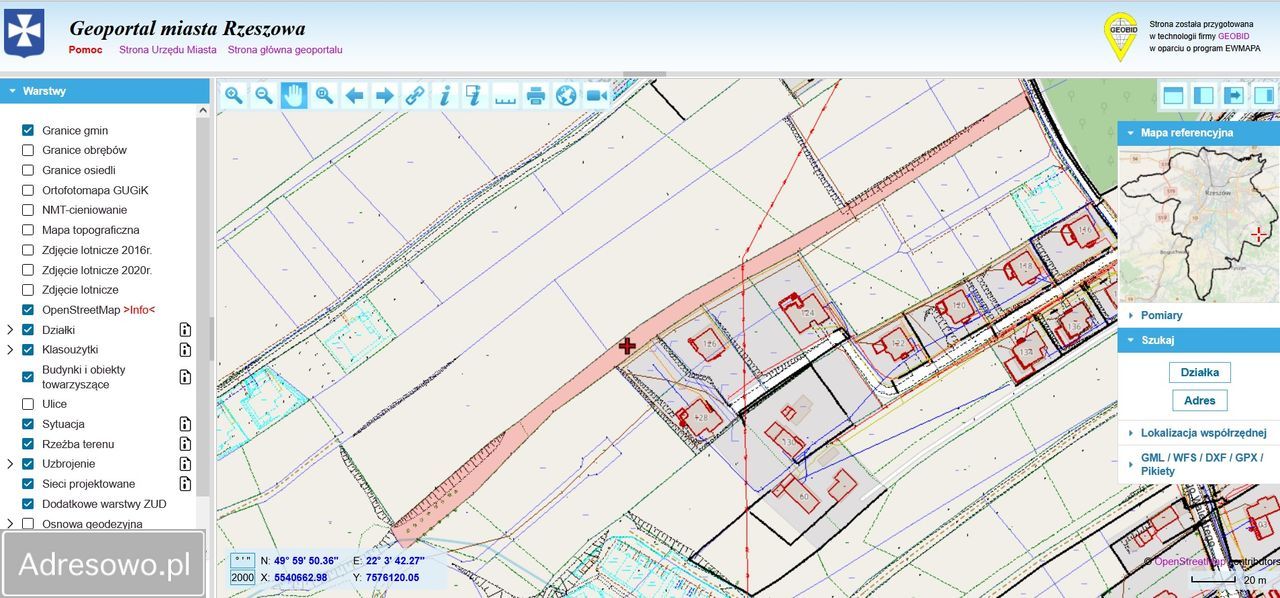Expand the Uzbrojenie layer group
Image resolution: width=1280 pixels, height=598 pixels.
point(10,464)
